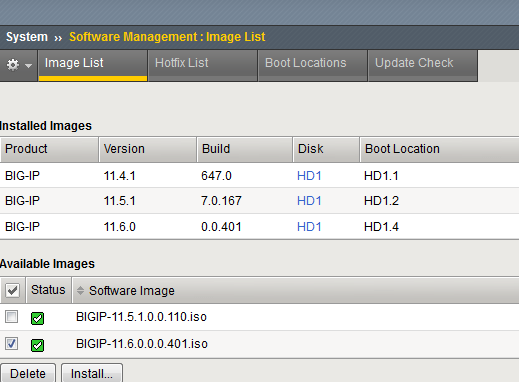Image resolution: width=519 pixels, height=382 pixels.
Task: Sort by the Software Image column
Action: click(132, 291)
